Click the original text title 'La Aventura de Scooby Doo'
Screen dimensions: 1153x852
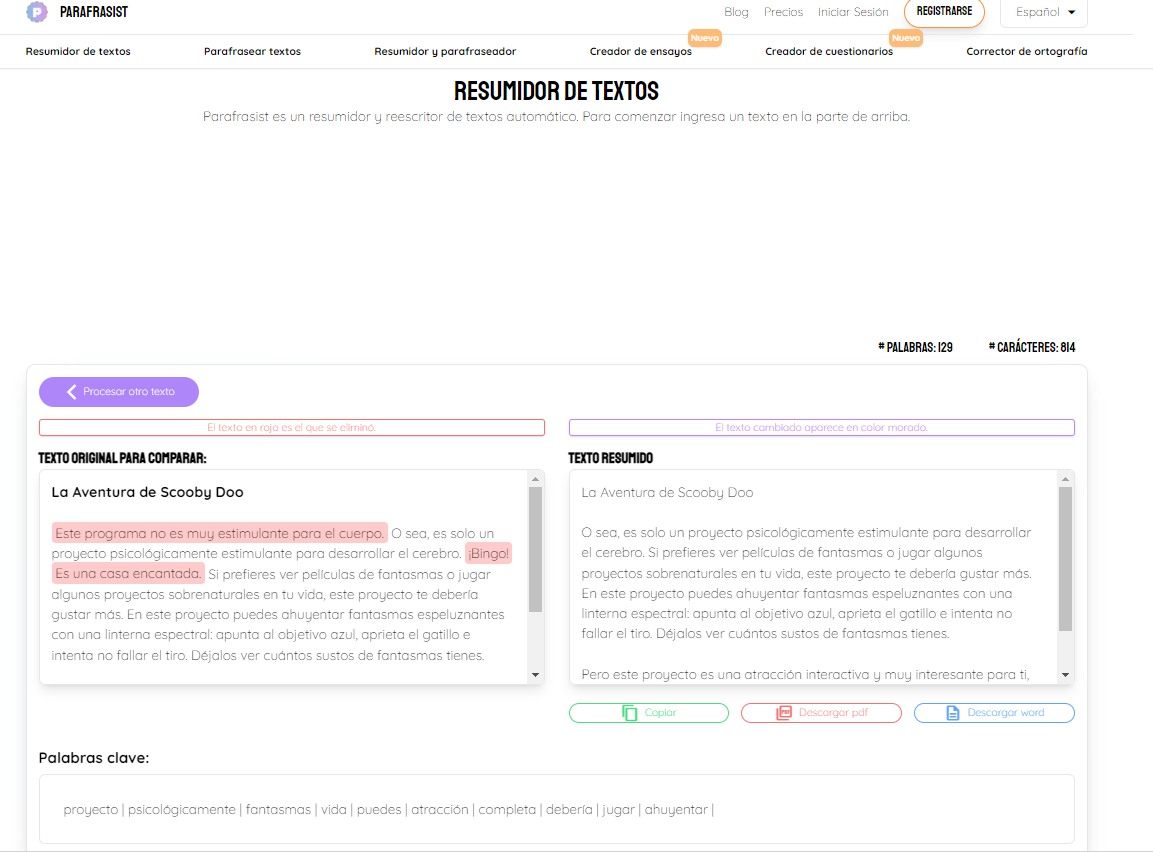[x=147, y=493]
